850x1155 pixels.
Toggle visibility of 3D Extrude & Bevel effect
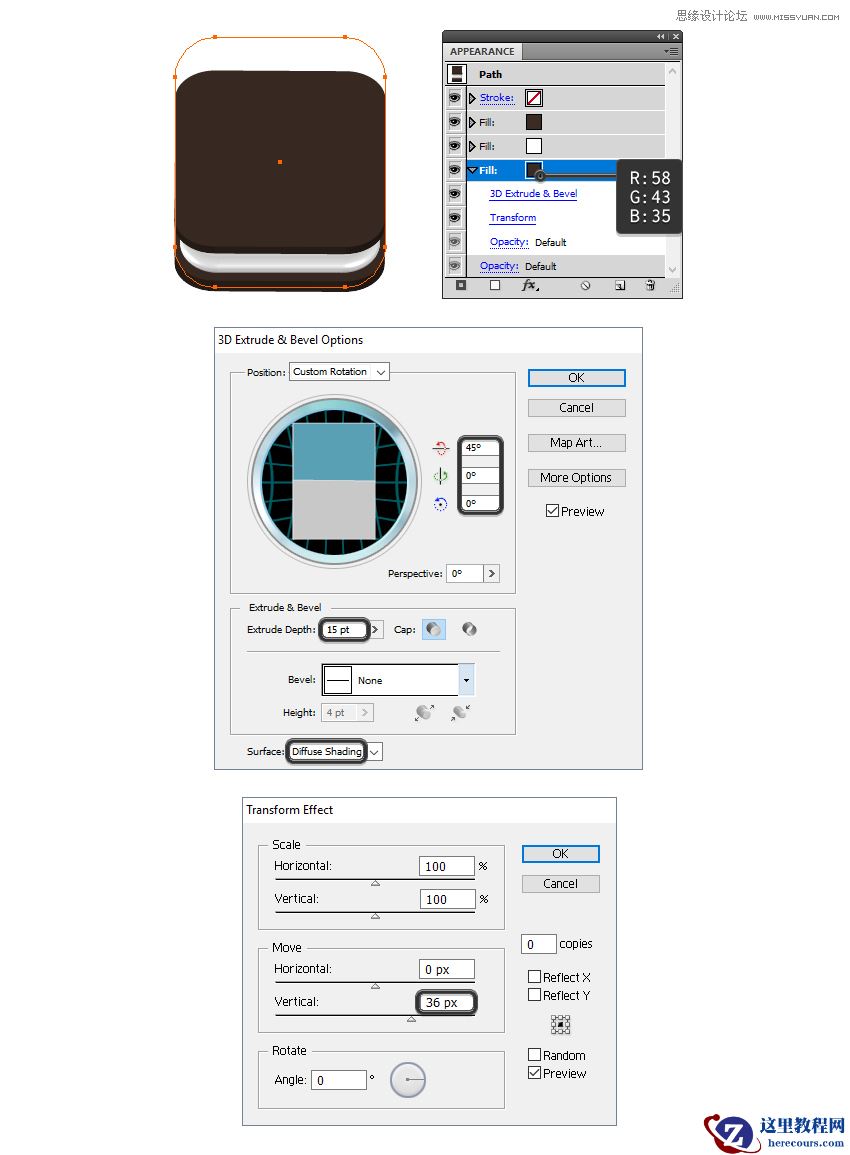(x=454, y=194)
